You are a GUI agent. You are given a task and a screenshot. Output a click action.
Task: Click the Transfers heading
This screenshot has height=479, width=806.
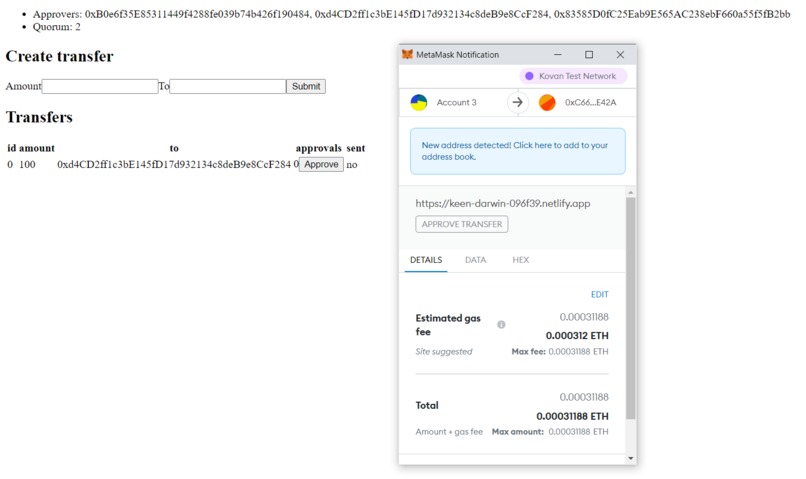click(x=39, y=117)
